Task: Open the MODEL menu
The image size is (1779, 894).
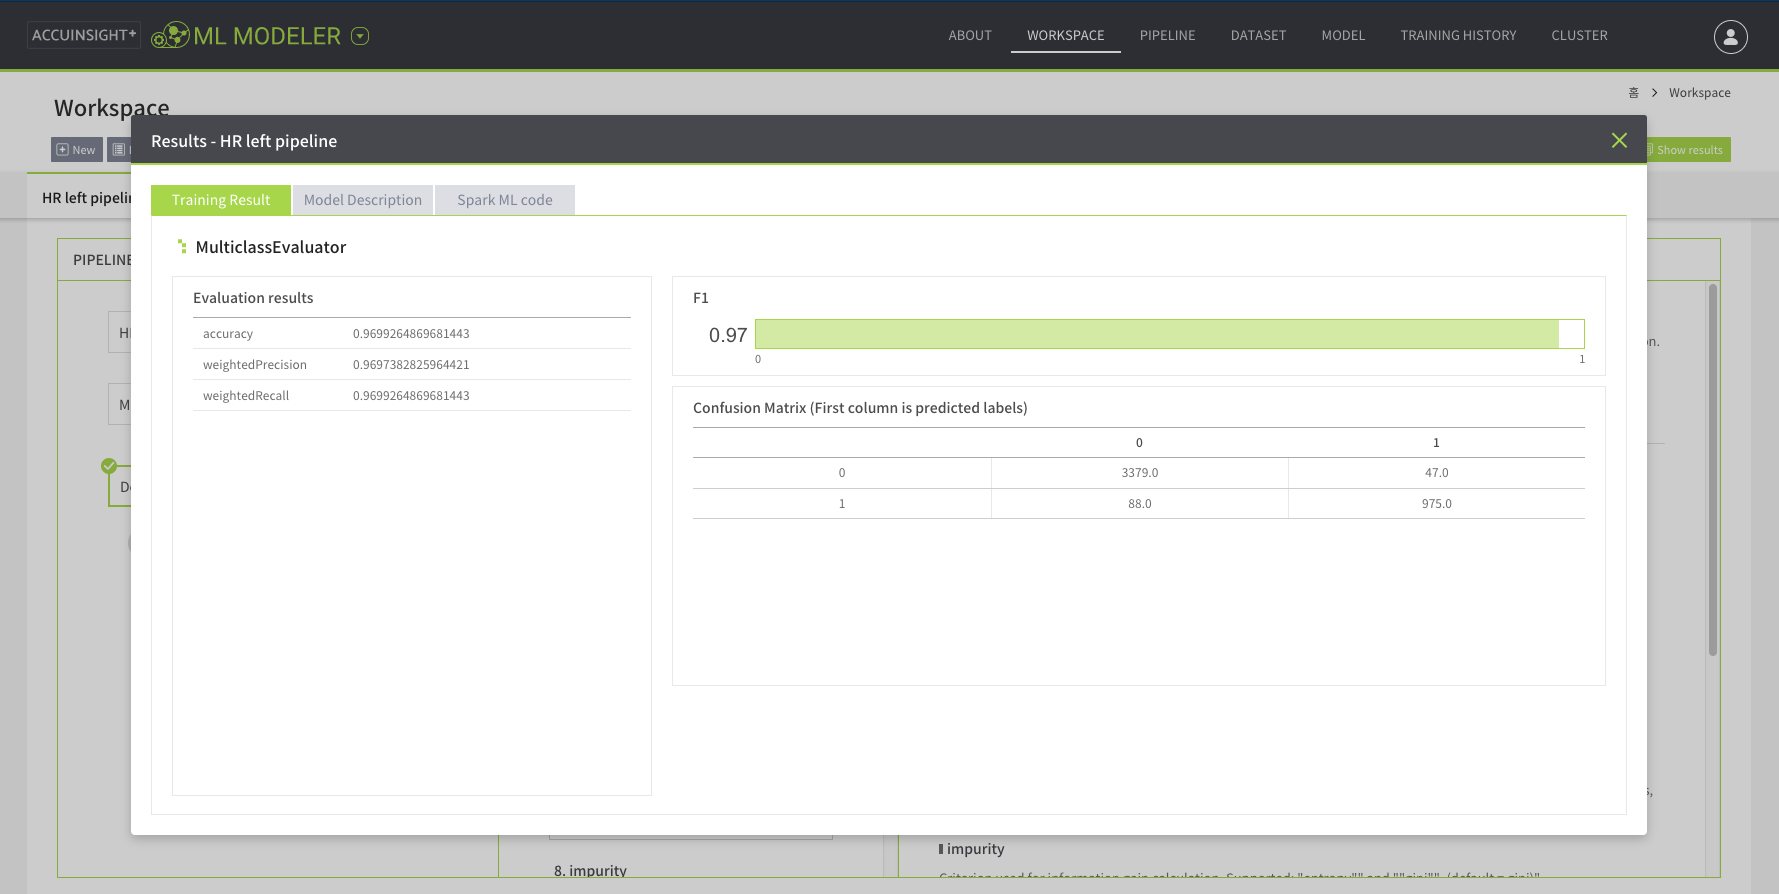Action: [1343, 35]
